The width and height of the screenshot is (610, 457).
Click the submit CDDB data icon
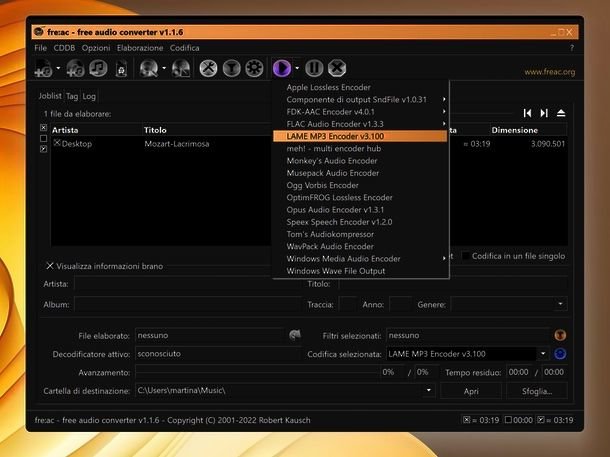click(x=181, y=68)
